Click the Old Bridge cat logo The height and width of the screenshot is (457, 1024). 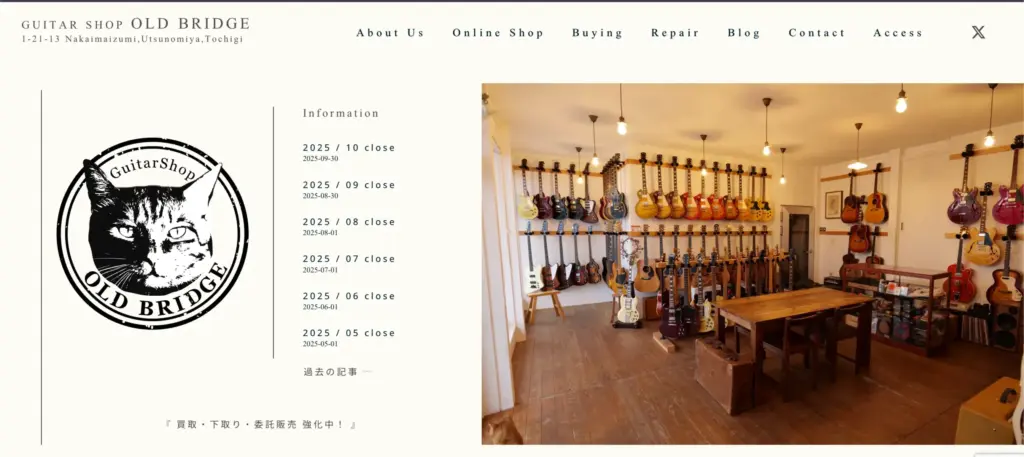pyautogui.click(x=152, y=233)
